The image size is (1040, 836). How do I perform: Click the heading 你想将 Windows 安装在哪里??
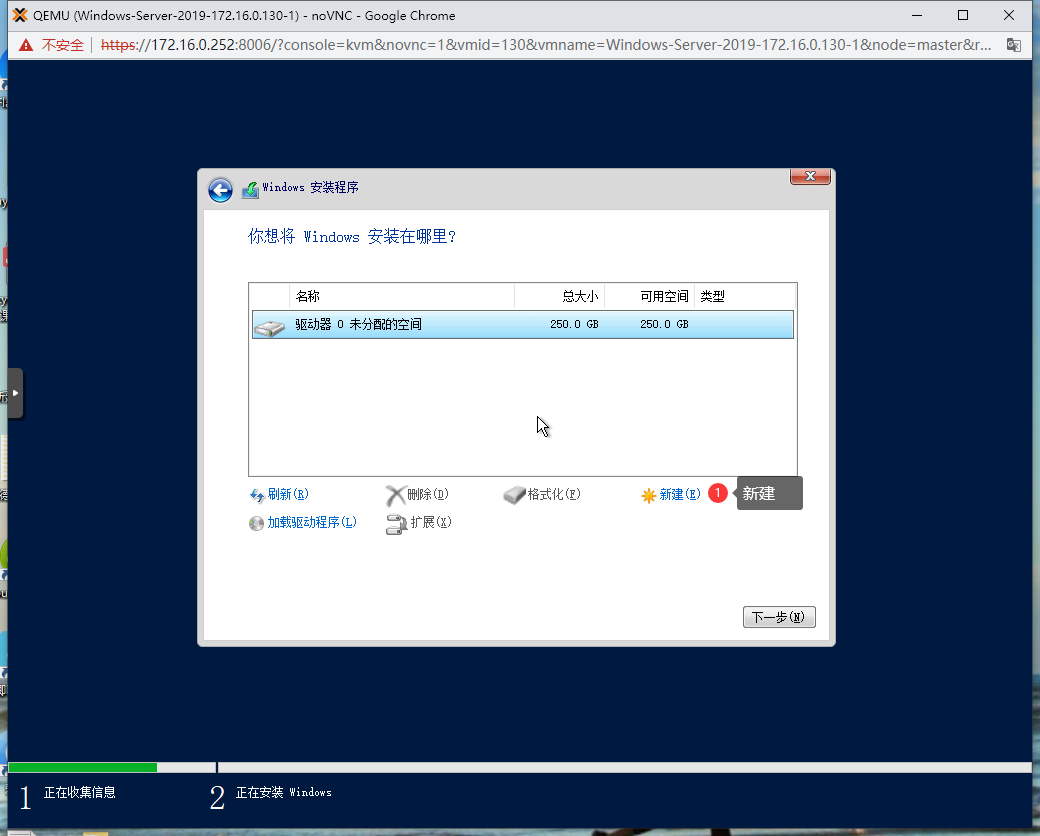(x=352, y=237)
